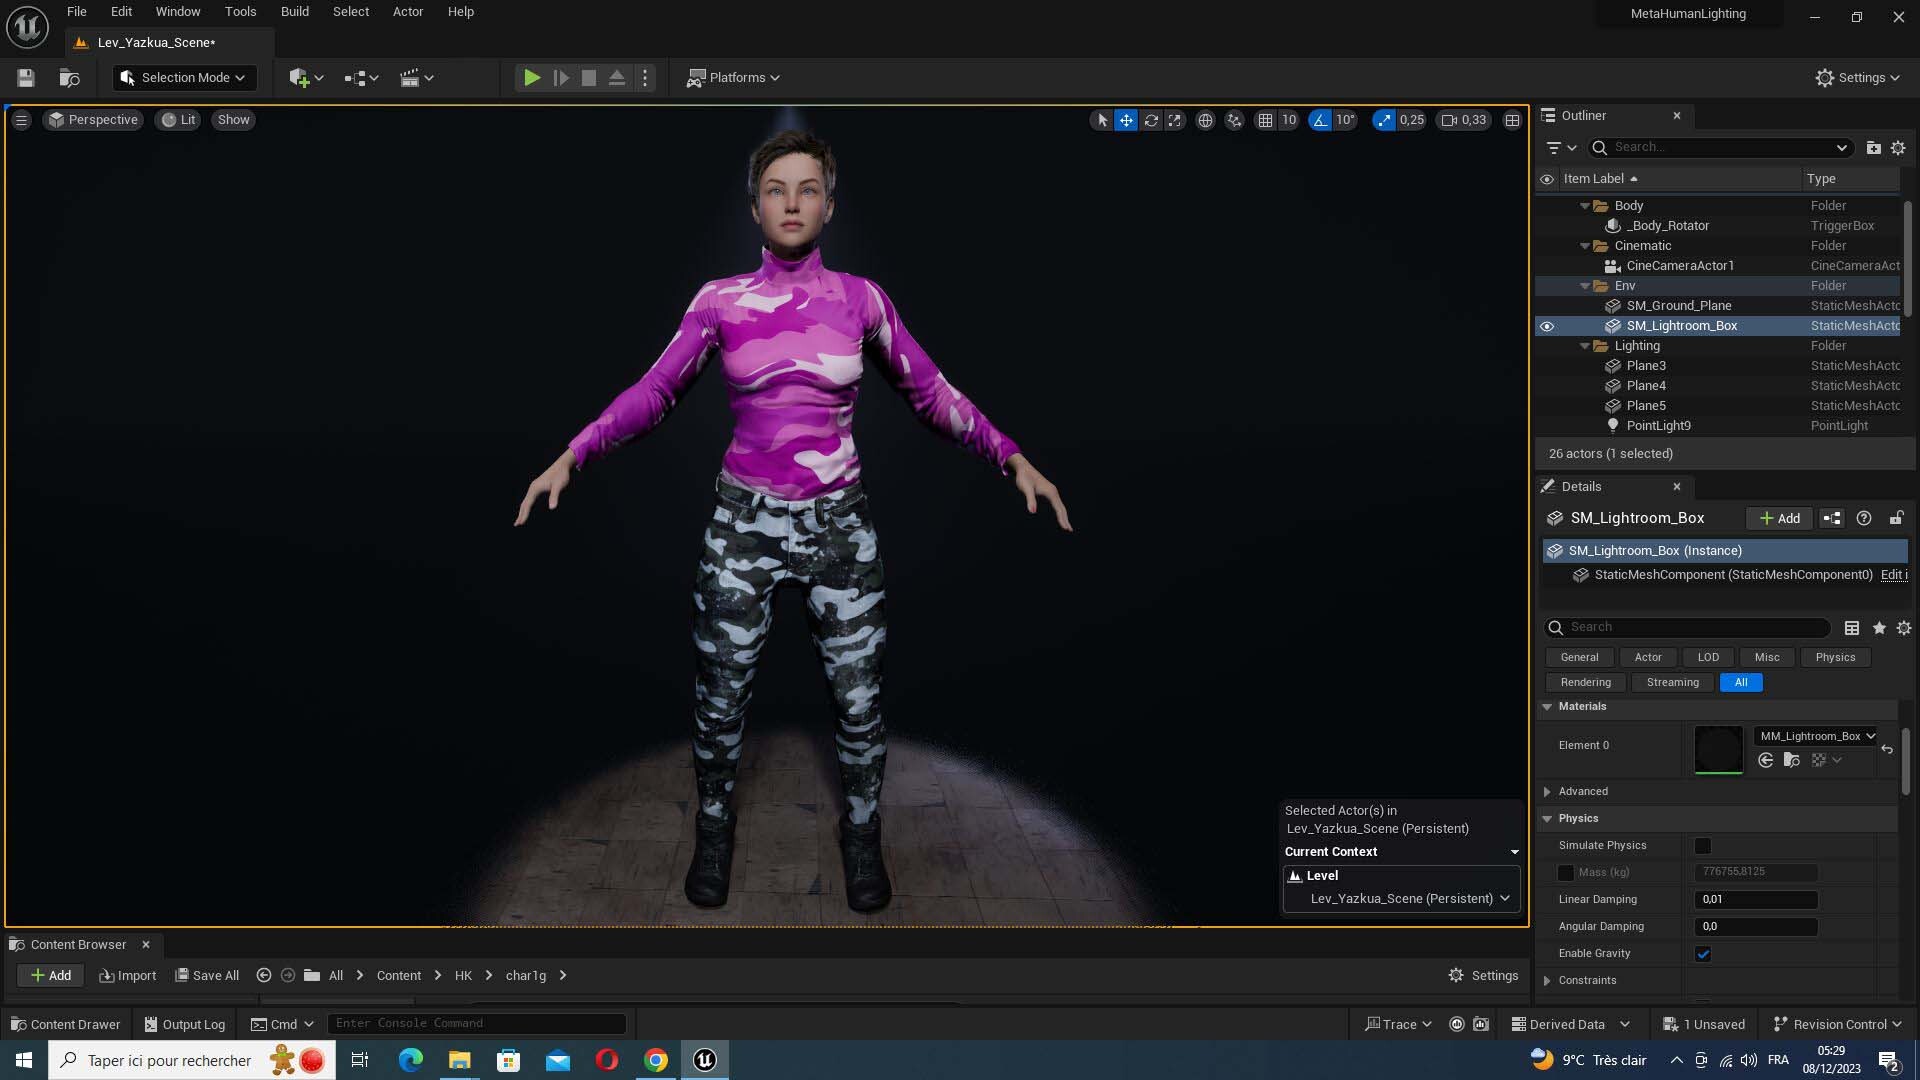Viewport: 1920px width, 1080px height.
Task: Toggle world/local coordinate system globe icon
Action: [x=1206, y=120]
